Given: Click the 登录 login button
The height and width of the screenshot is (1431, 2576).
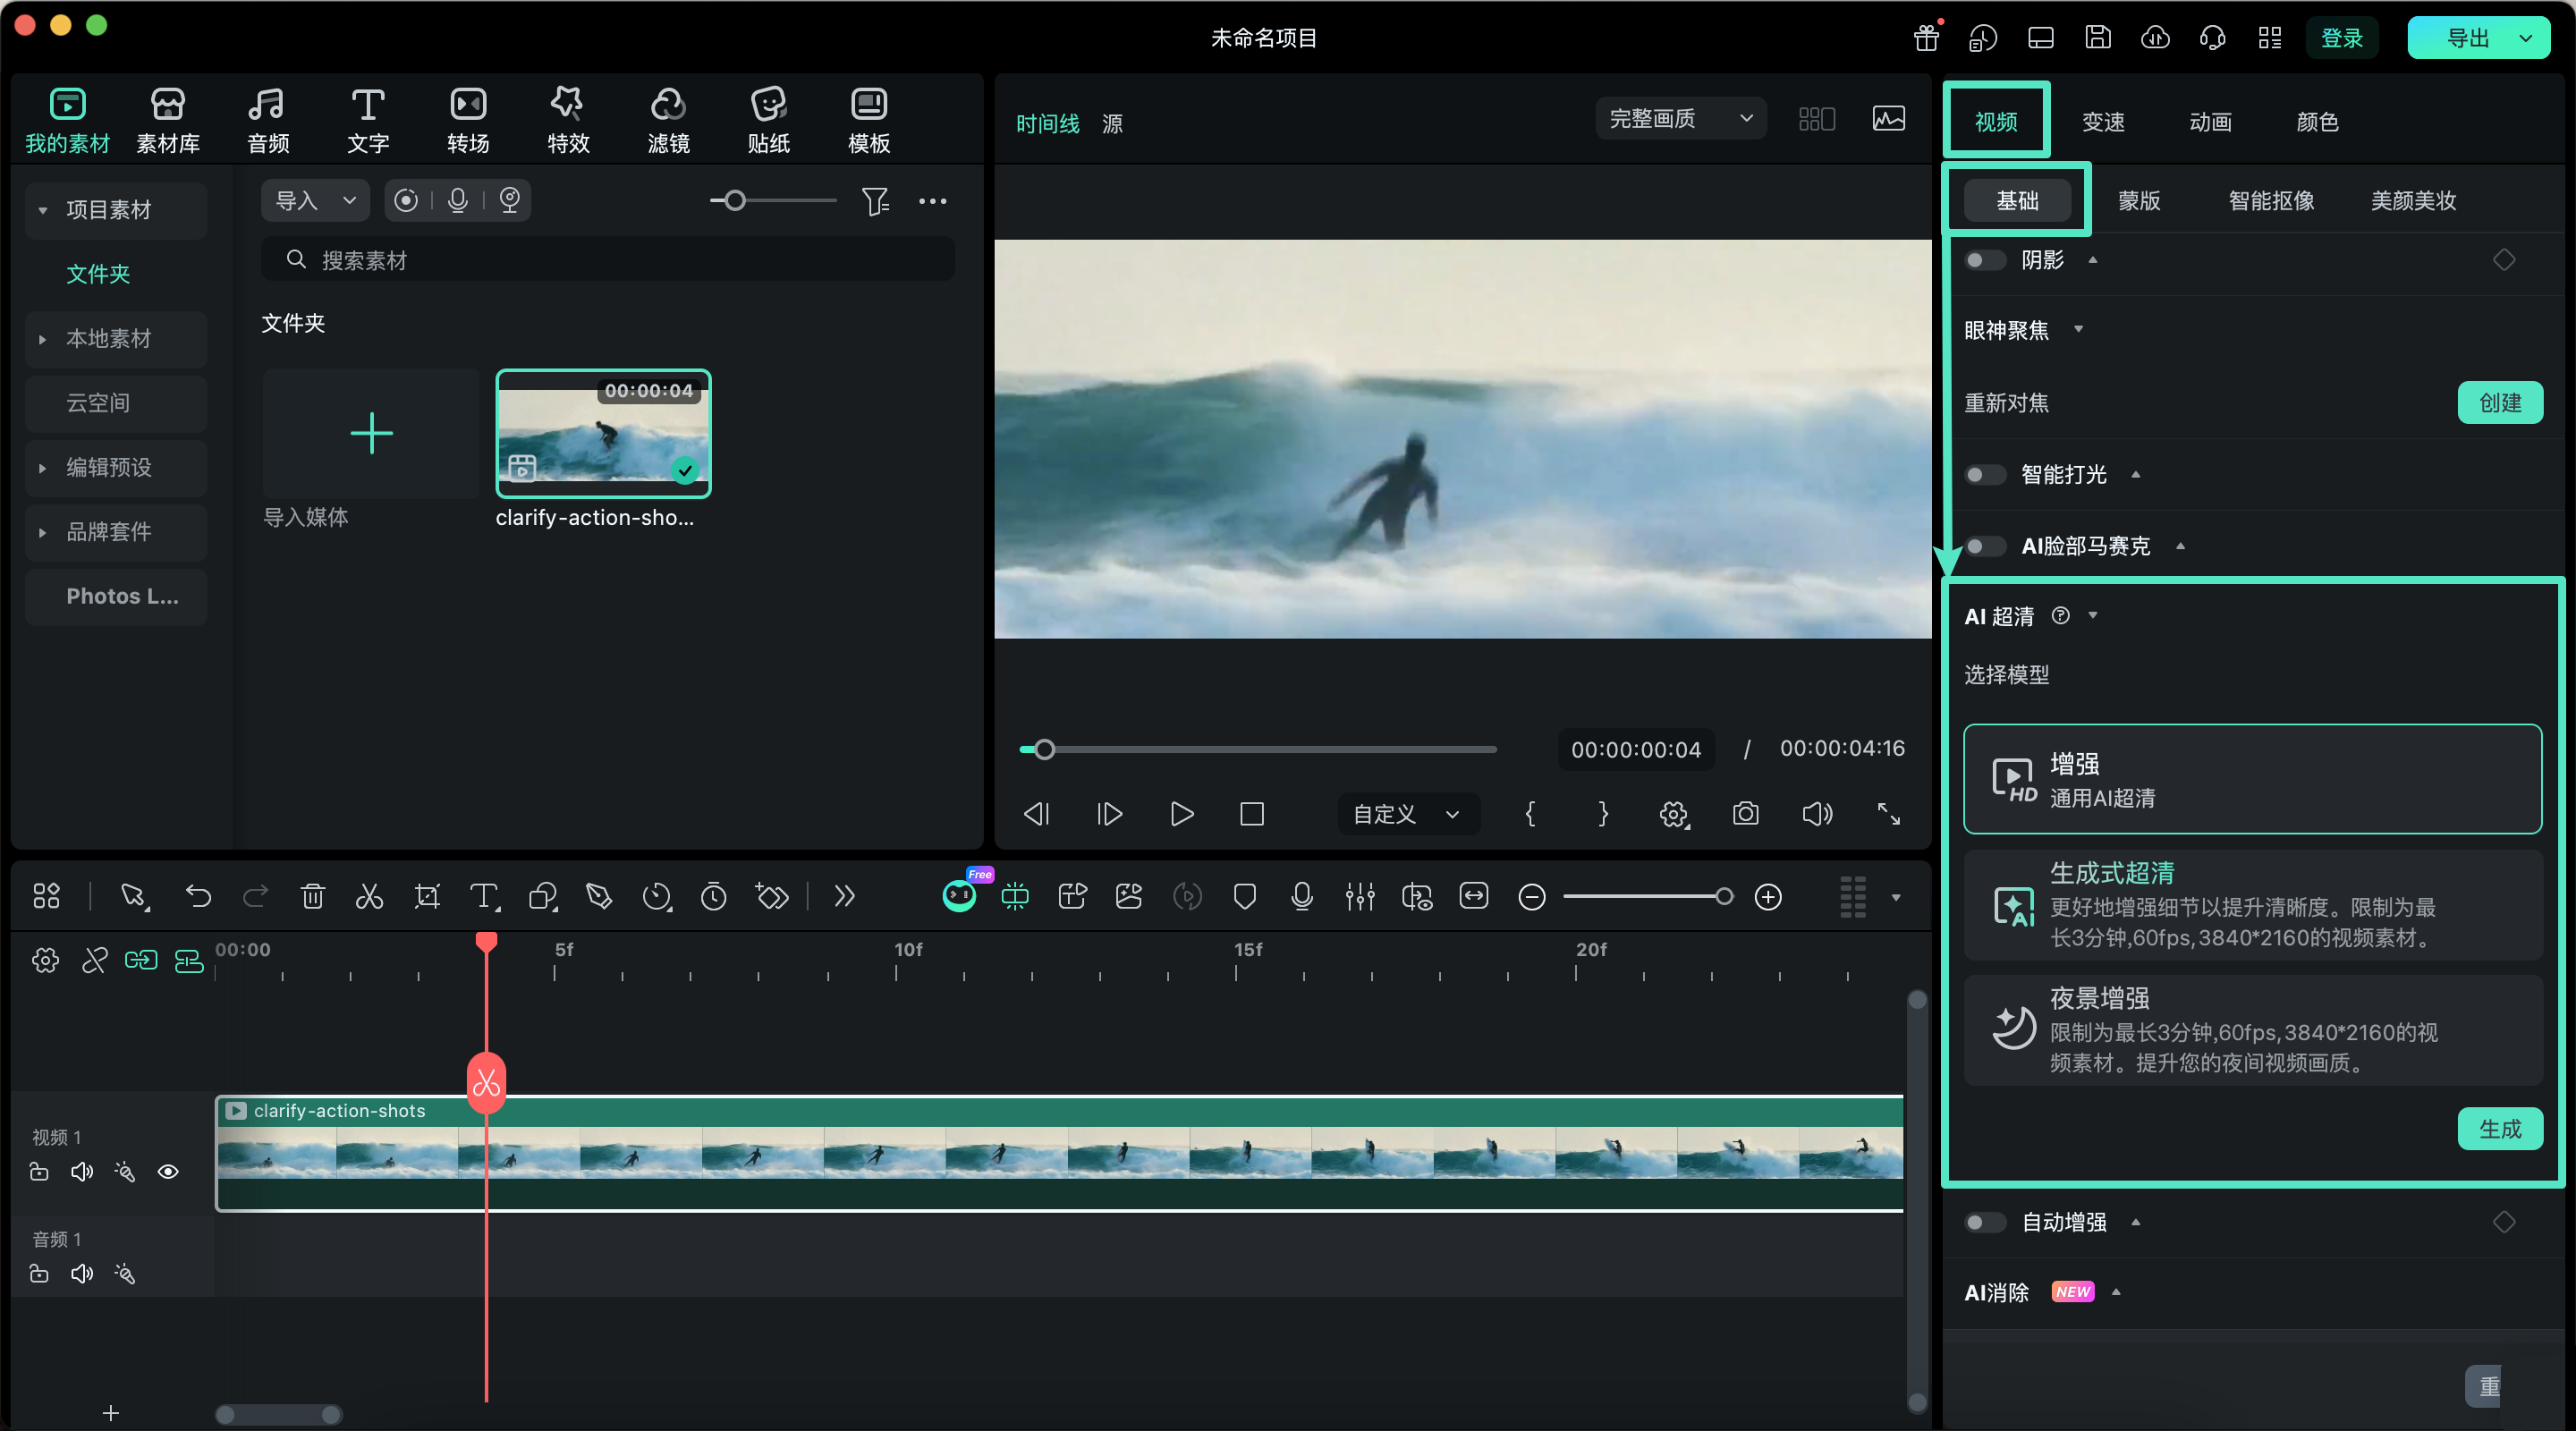Looking at the screenshot, I should point(2341,38).
